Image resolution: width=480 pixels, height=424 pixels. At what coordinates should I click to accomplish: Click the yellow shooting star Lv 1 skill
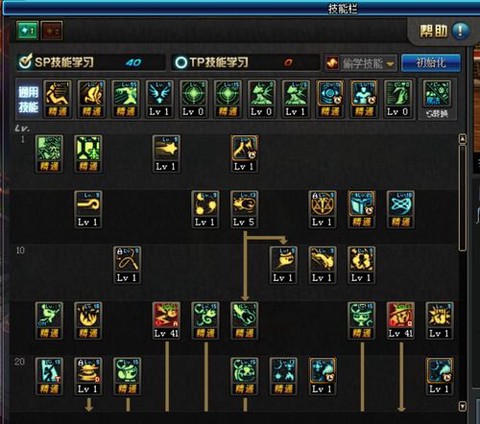pyautogui.click(x=166, y=154)
